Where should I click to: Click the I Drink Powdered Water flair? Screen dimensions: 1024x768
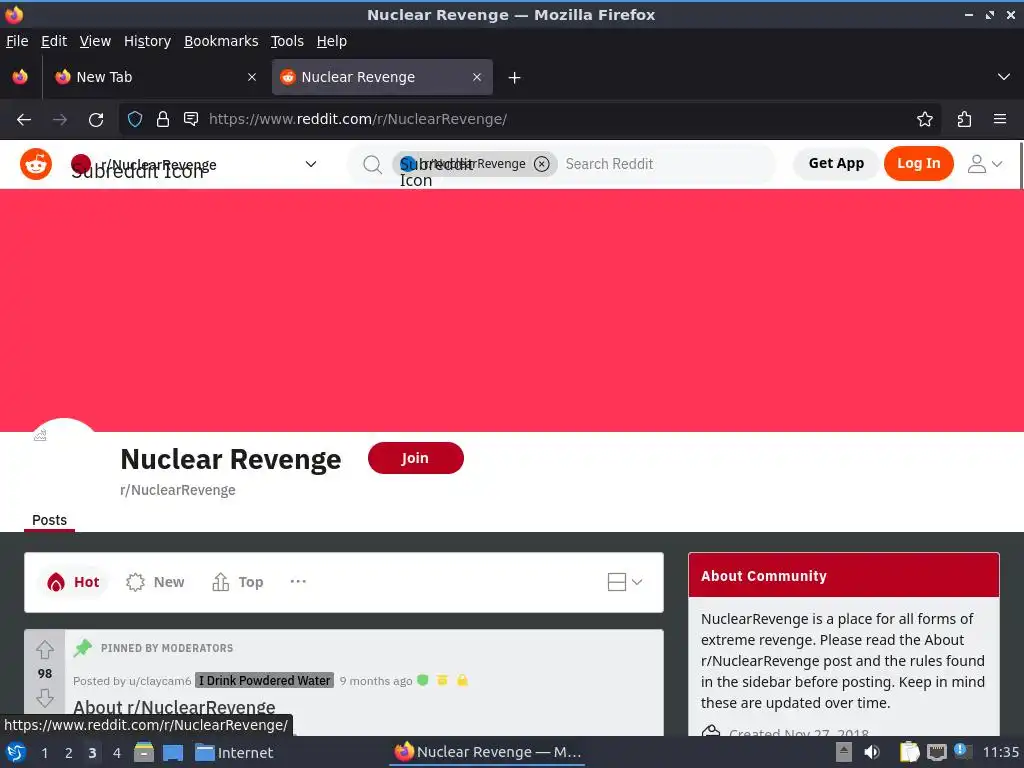(x=264, y=680)
